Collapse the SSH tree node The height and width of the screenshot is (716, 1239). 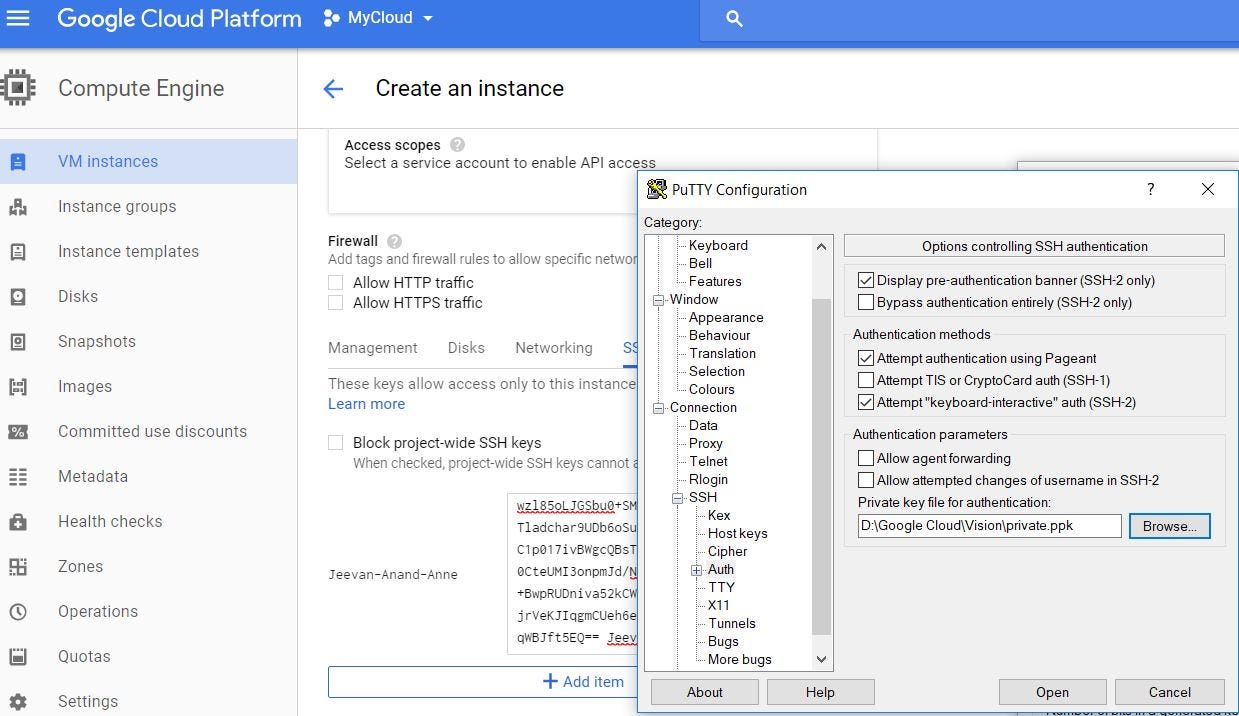click(x=678, y=498)
